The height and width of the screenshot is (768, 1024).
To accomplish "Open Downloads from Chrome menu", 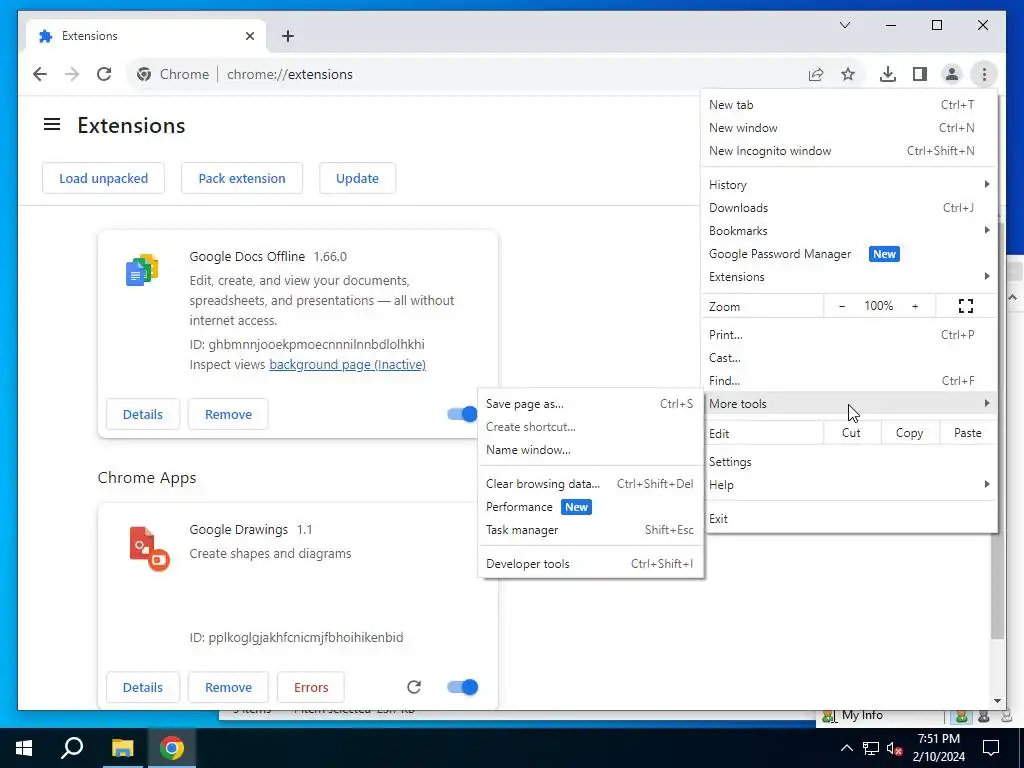I will click(850, 208).
